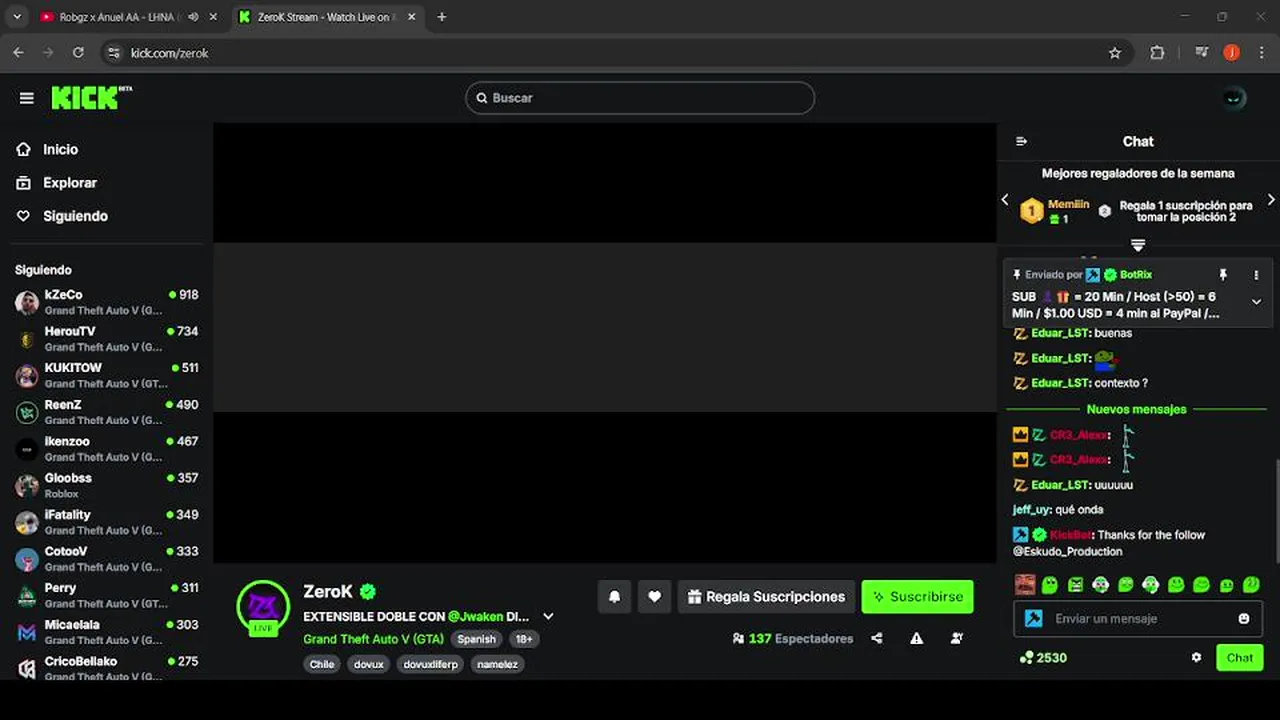This screenshot has width=1280, height=720.
Task: Show previous top gifters slide
Action: click(1005, 200)
